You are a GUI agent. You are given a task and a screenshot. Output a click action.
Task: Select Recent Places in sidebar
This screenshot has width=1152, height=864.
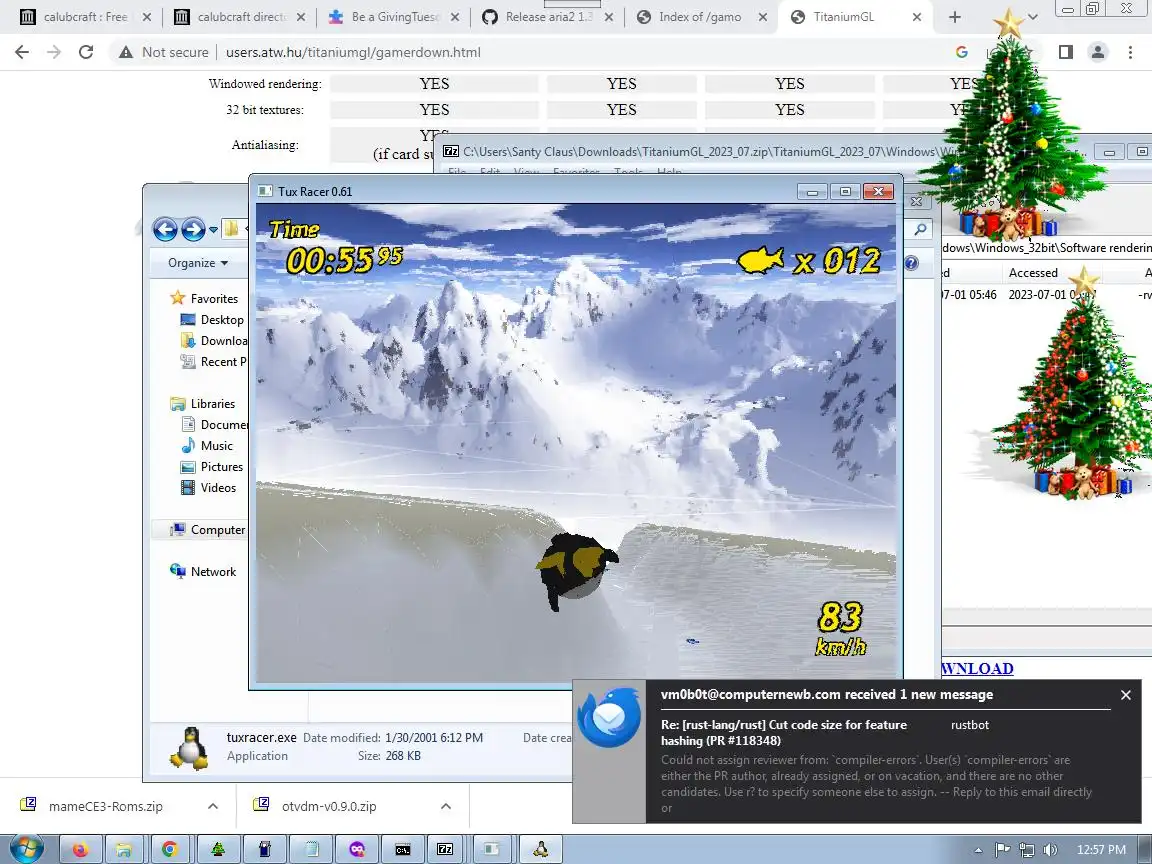214,361
